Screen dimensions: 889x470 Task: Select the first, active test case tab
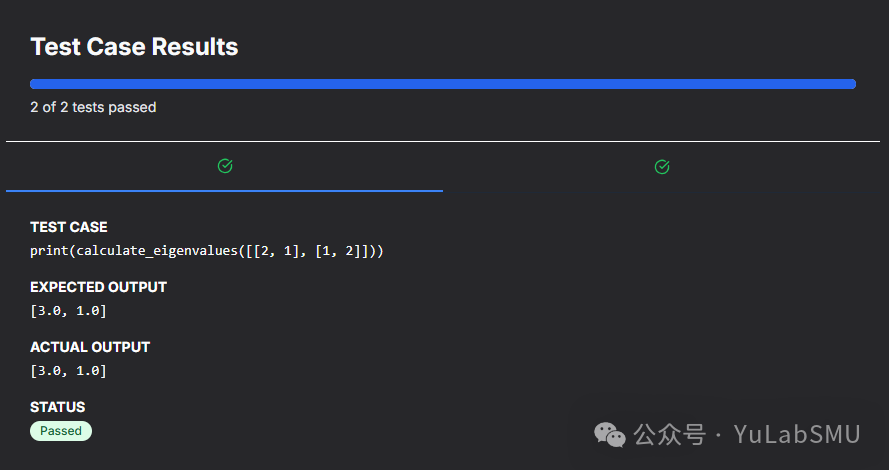click(x=224, y=166)
